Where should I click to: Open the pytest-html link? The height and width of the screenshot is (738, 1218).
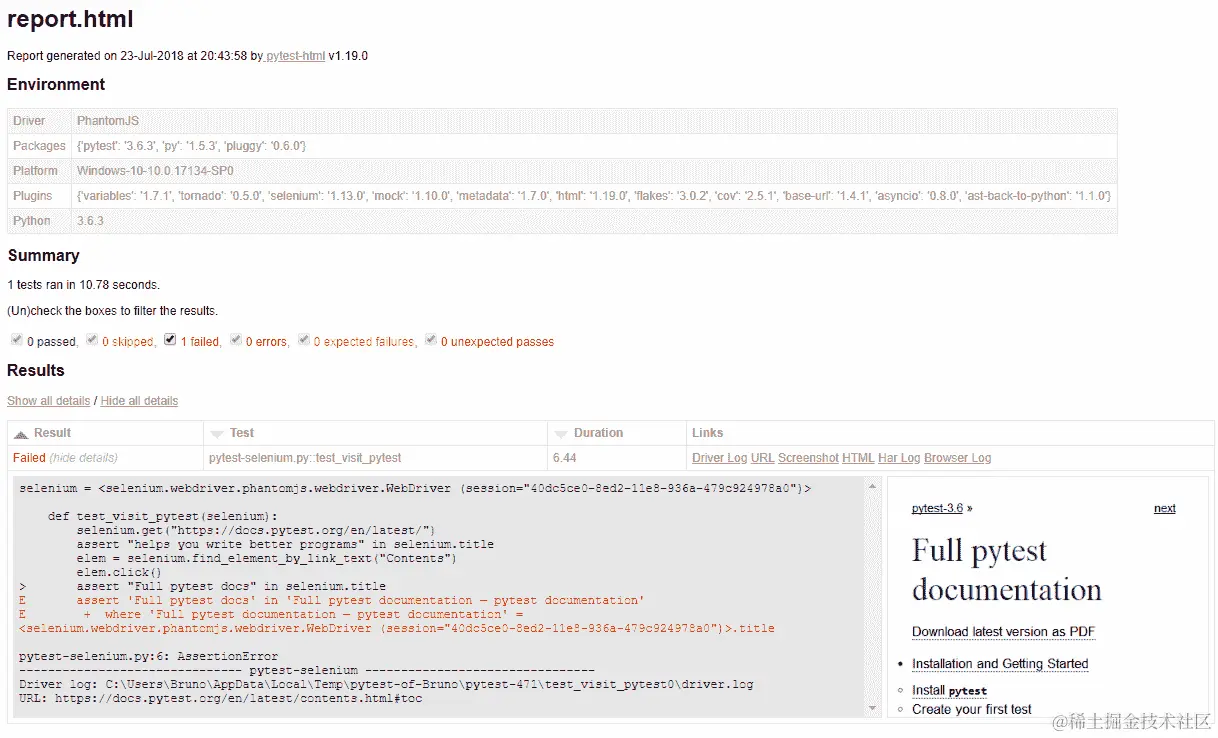point(295,56)
